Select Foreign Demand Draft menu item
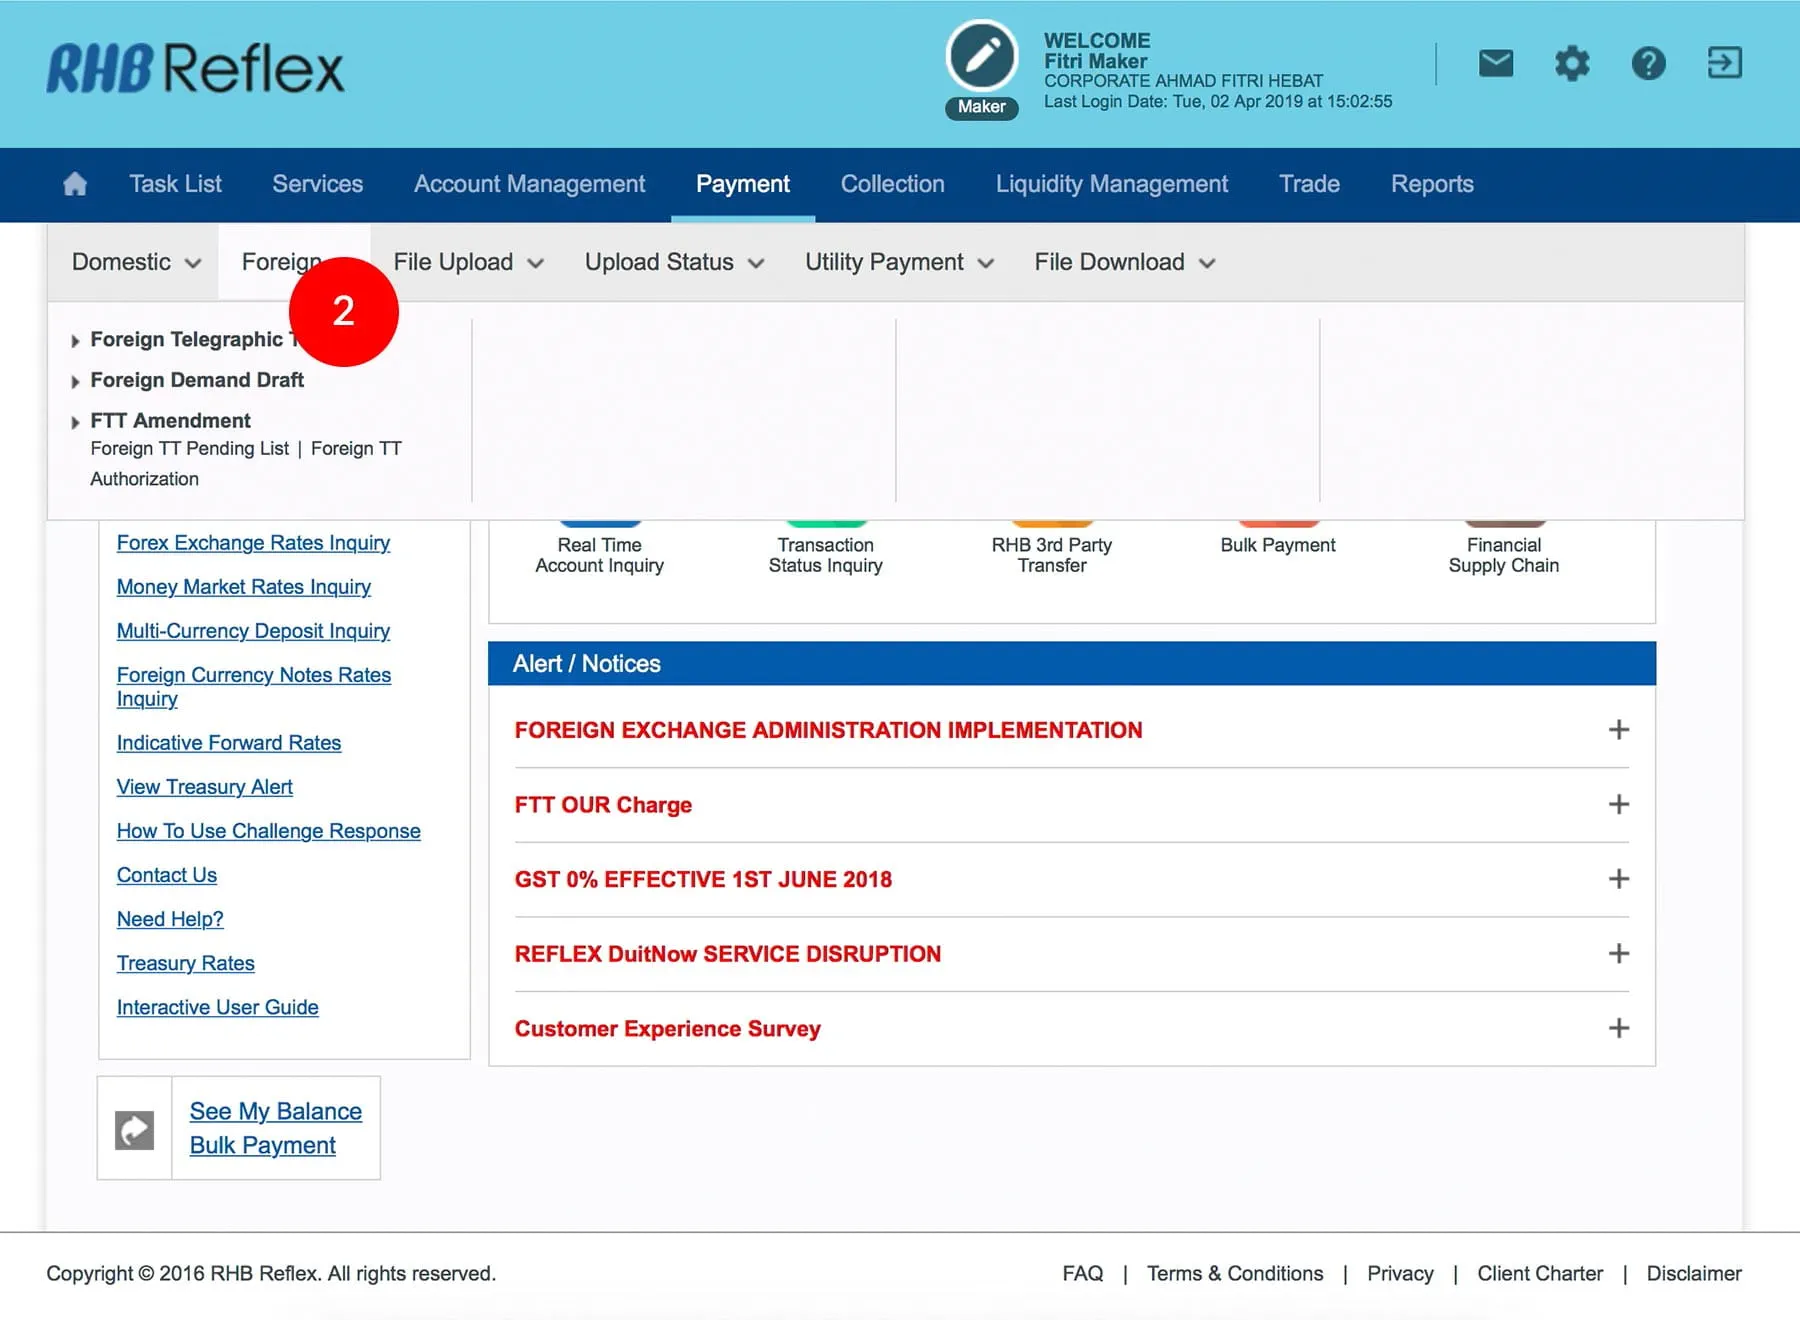The image size is (1800, 1320). (x=197, y=380)
